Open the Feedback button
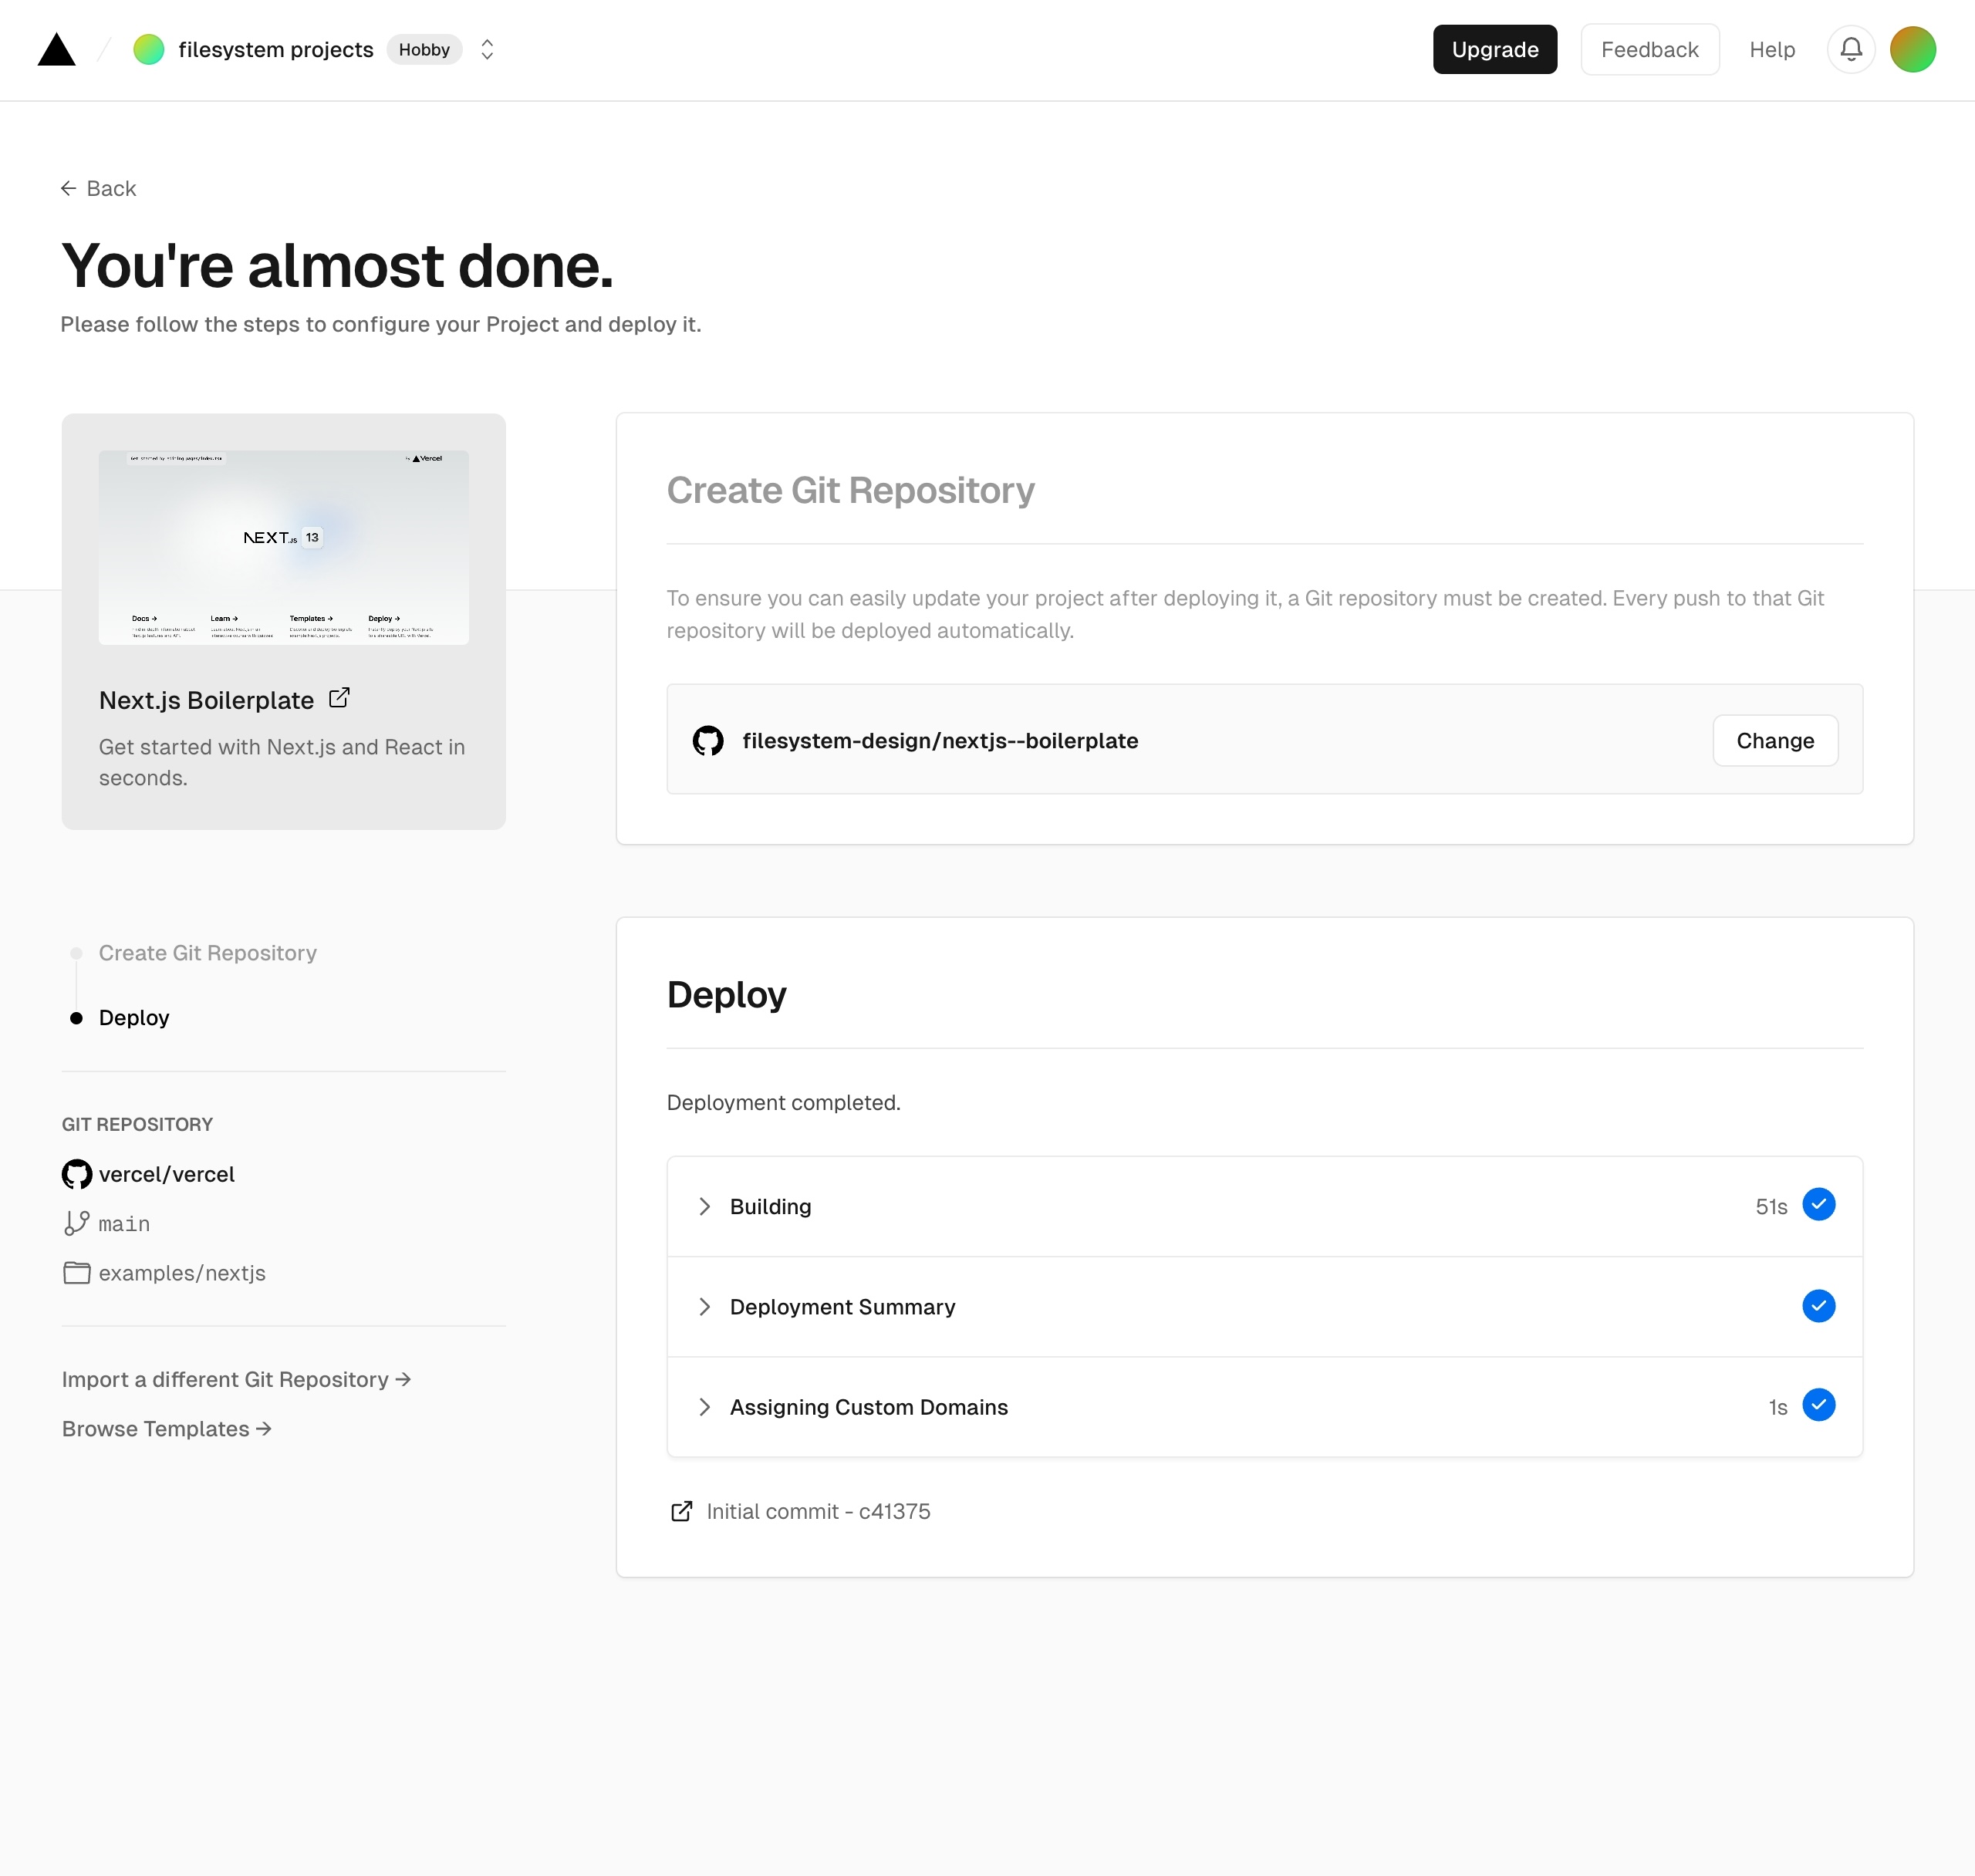The width and height of the screenshot is (1975, 1876). click(1649, 49)
